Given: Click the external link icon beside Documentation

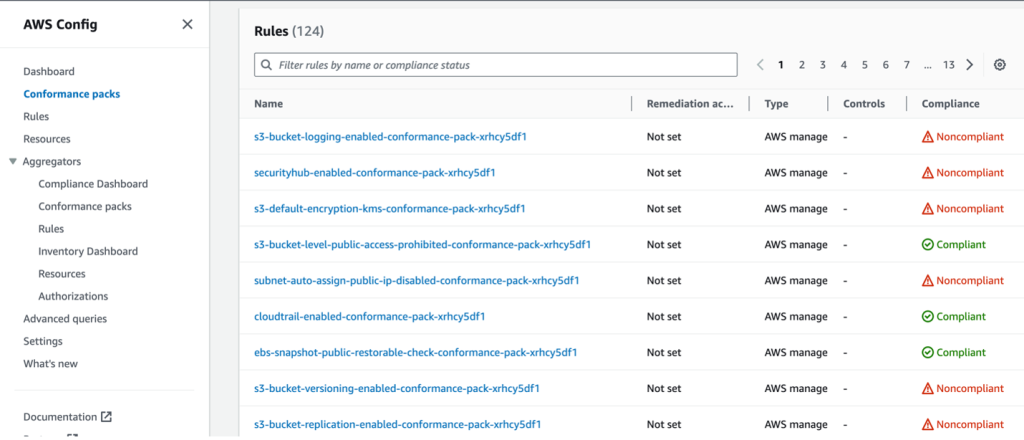Looking at the screenshot, I should tap(106, 416).
